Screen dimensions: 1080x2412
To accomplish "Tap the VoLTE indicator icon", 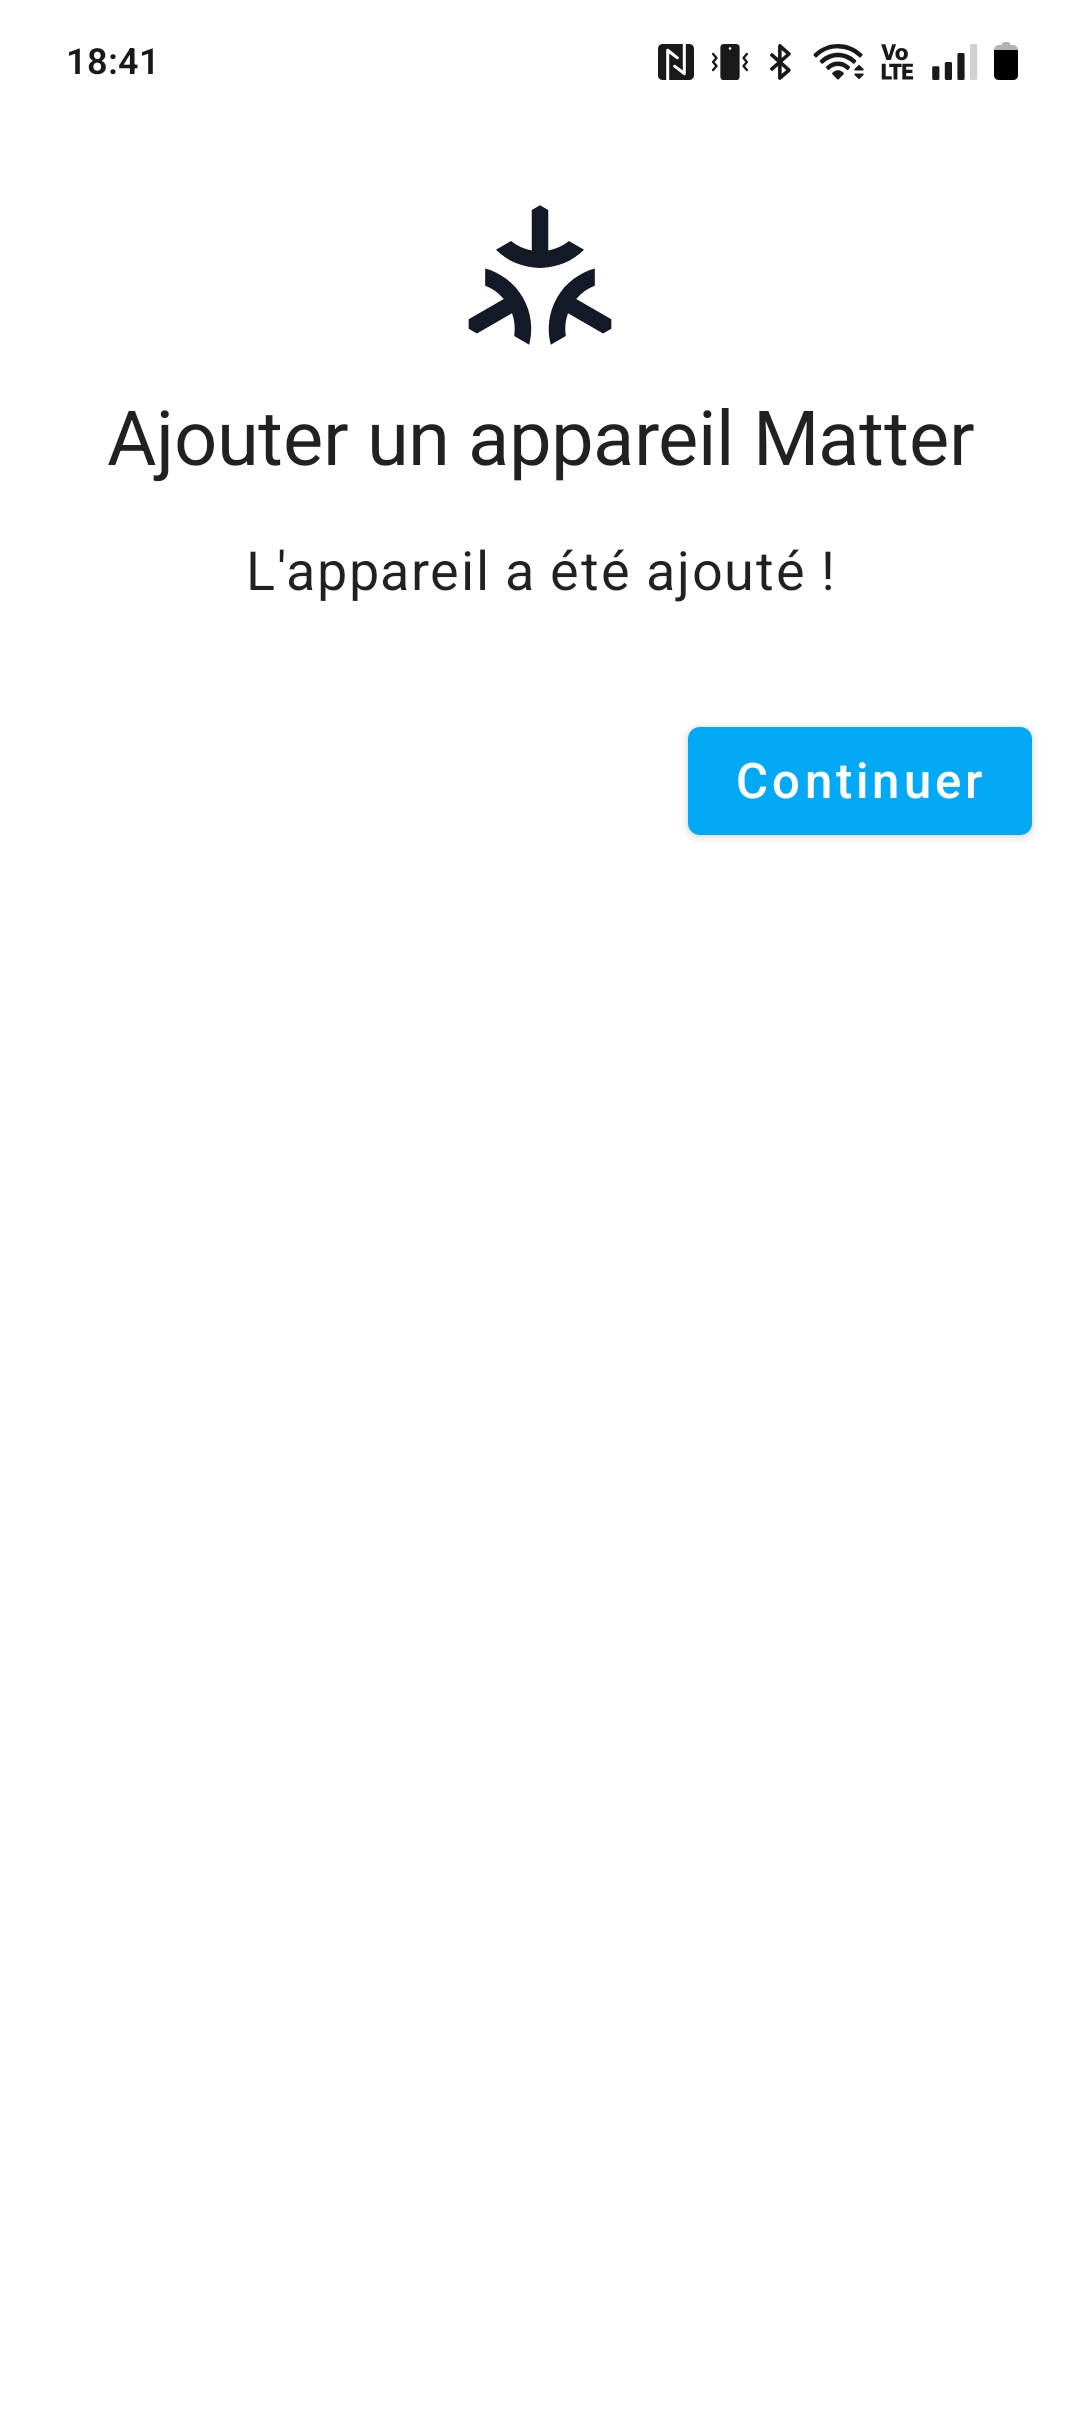I will click(897, 62).
